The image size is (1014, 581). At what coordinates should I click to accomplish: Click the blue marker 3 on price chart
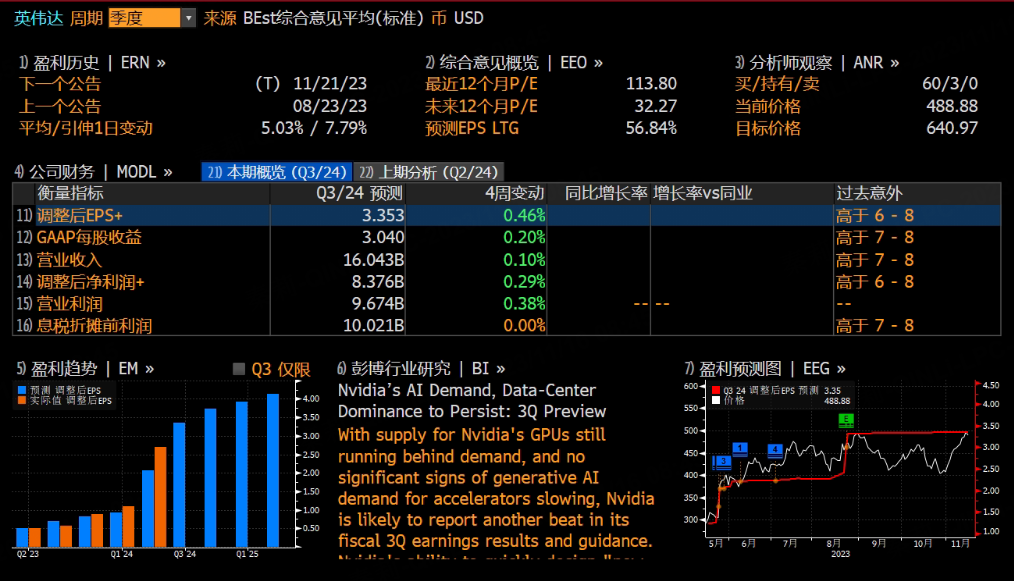723,461
